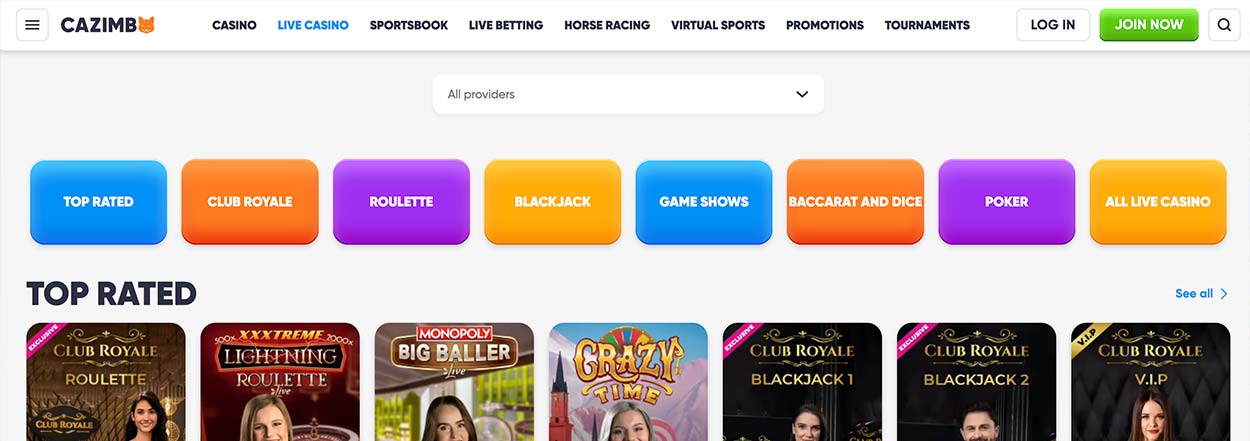Open the Crazy Time game thumbnail
The image size is (1250, 441).
tap(628, 381)
